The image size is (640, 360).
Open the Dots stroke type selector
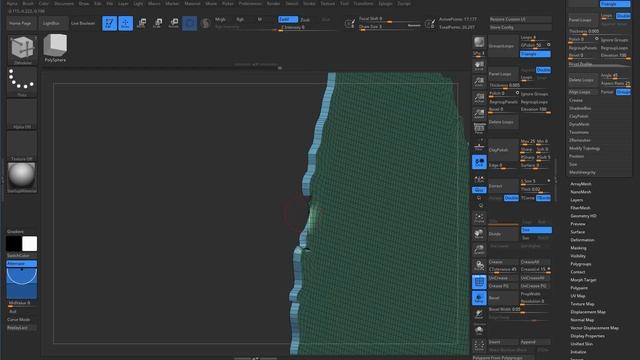[x=22, y=82]
